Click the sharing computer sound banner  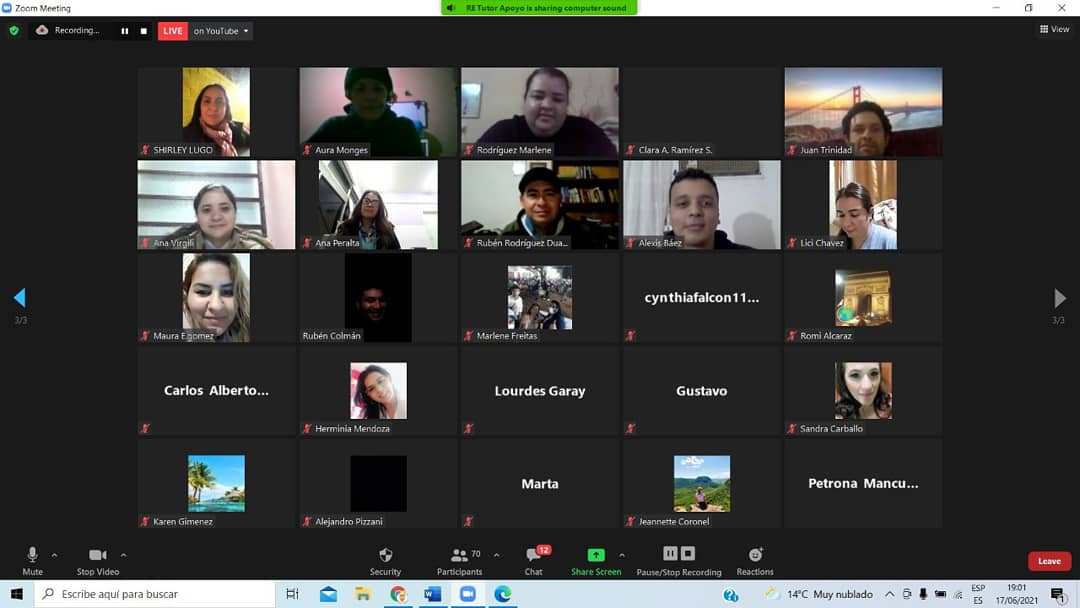tap(539, 8)
